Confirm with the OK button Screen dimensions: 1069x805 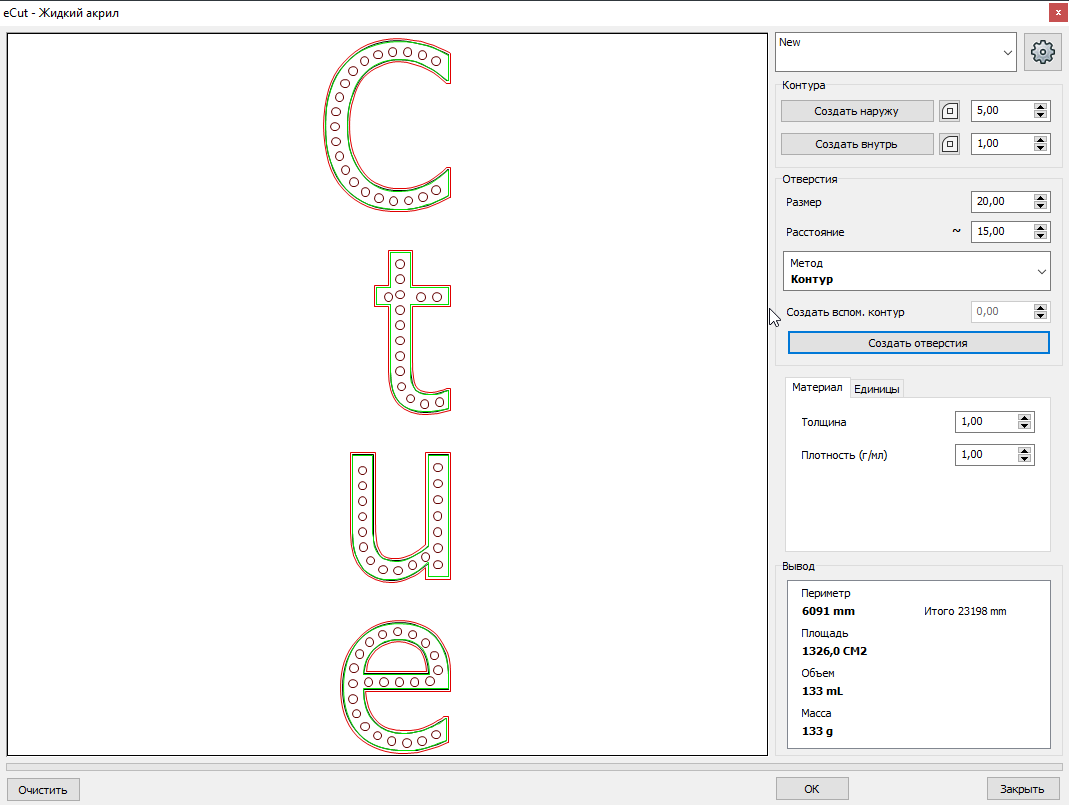(x=812, y=789)
